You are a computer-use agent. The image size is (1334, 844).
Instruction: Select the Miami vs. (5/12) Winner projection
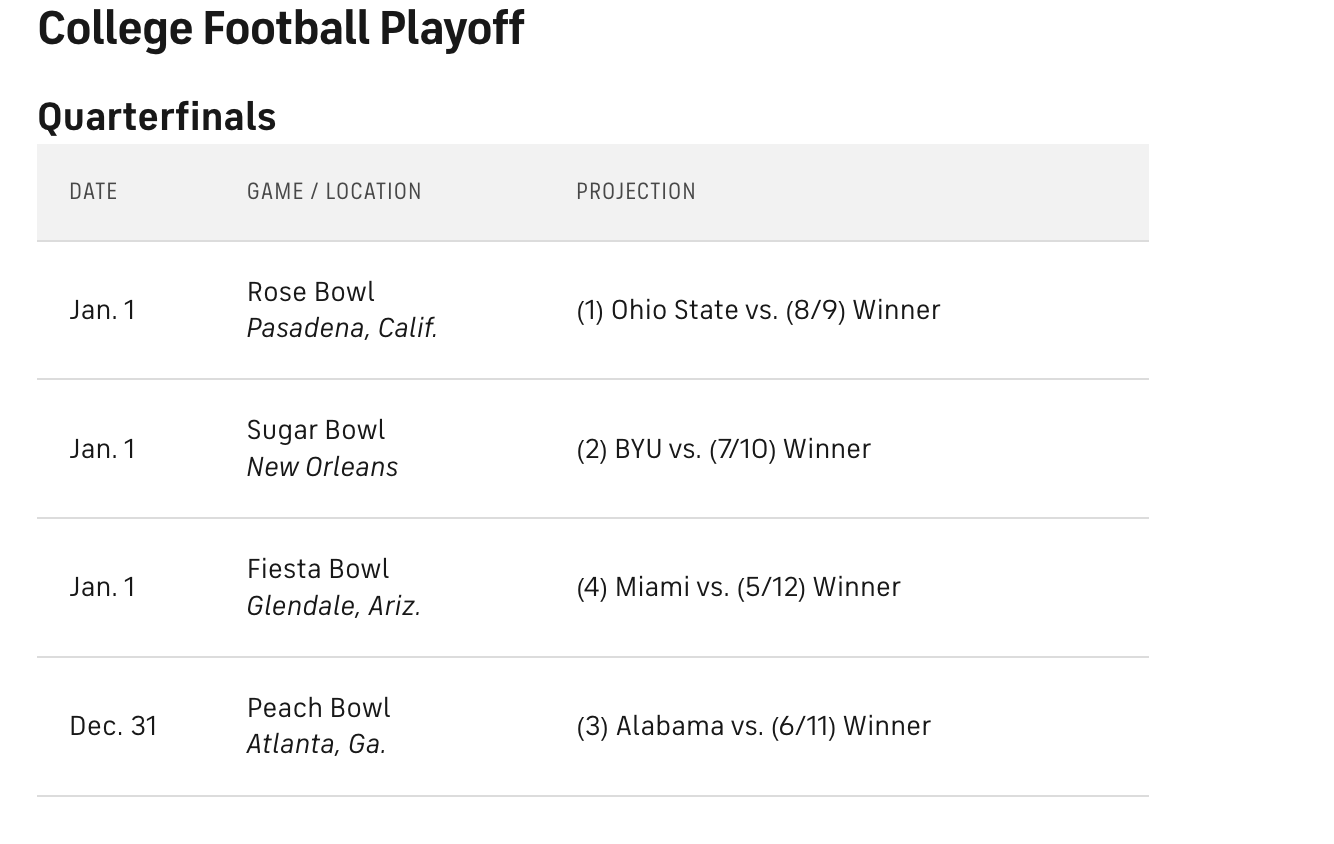tap(738, 587)
